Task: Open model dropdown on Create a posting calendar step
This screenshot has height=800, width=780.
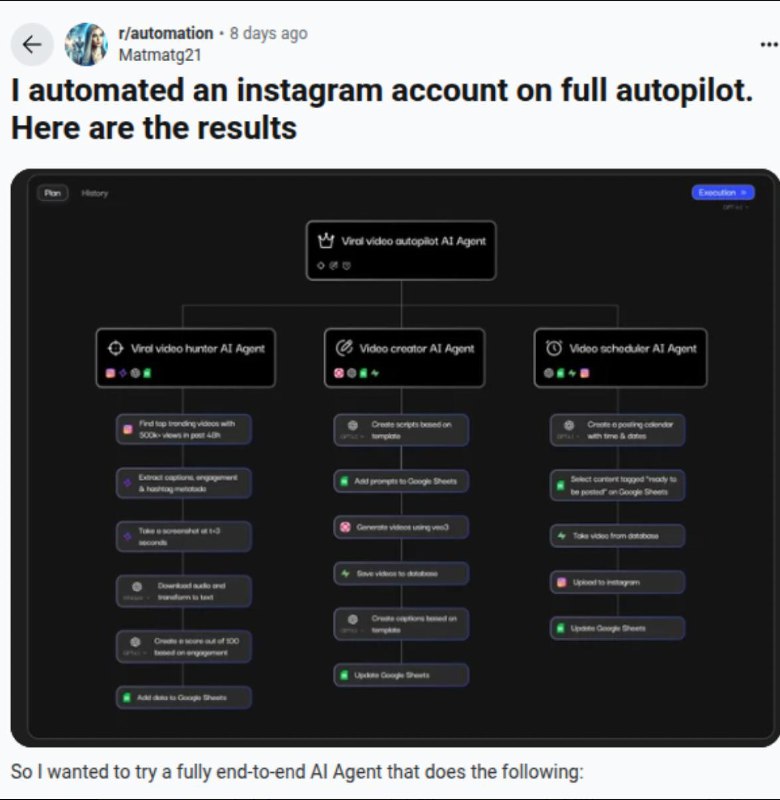Action: 567,437
